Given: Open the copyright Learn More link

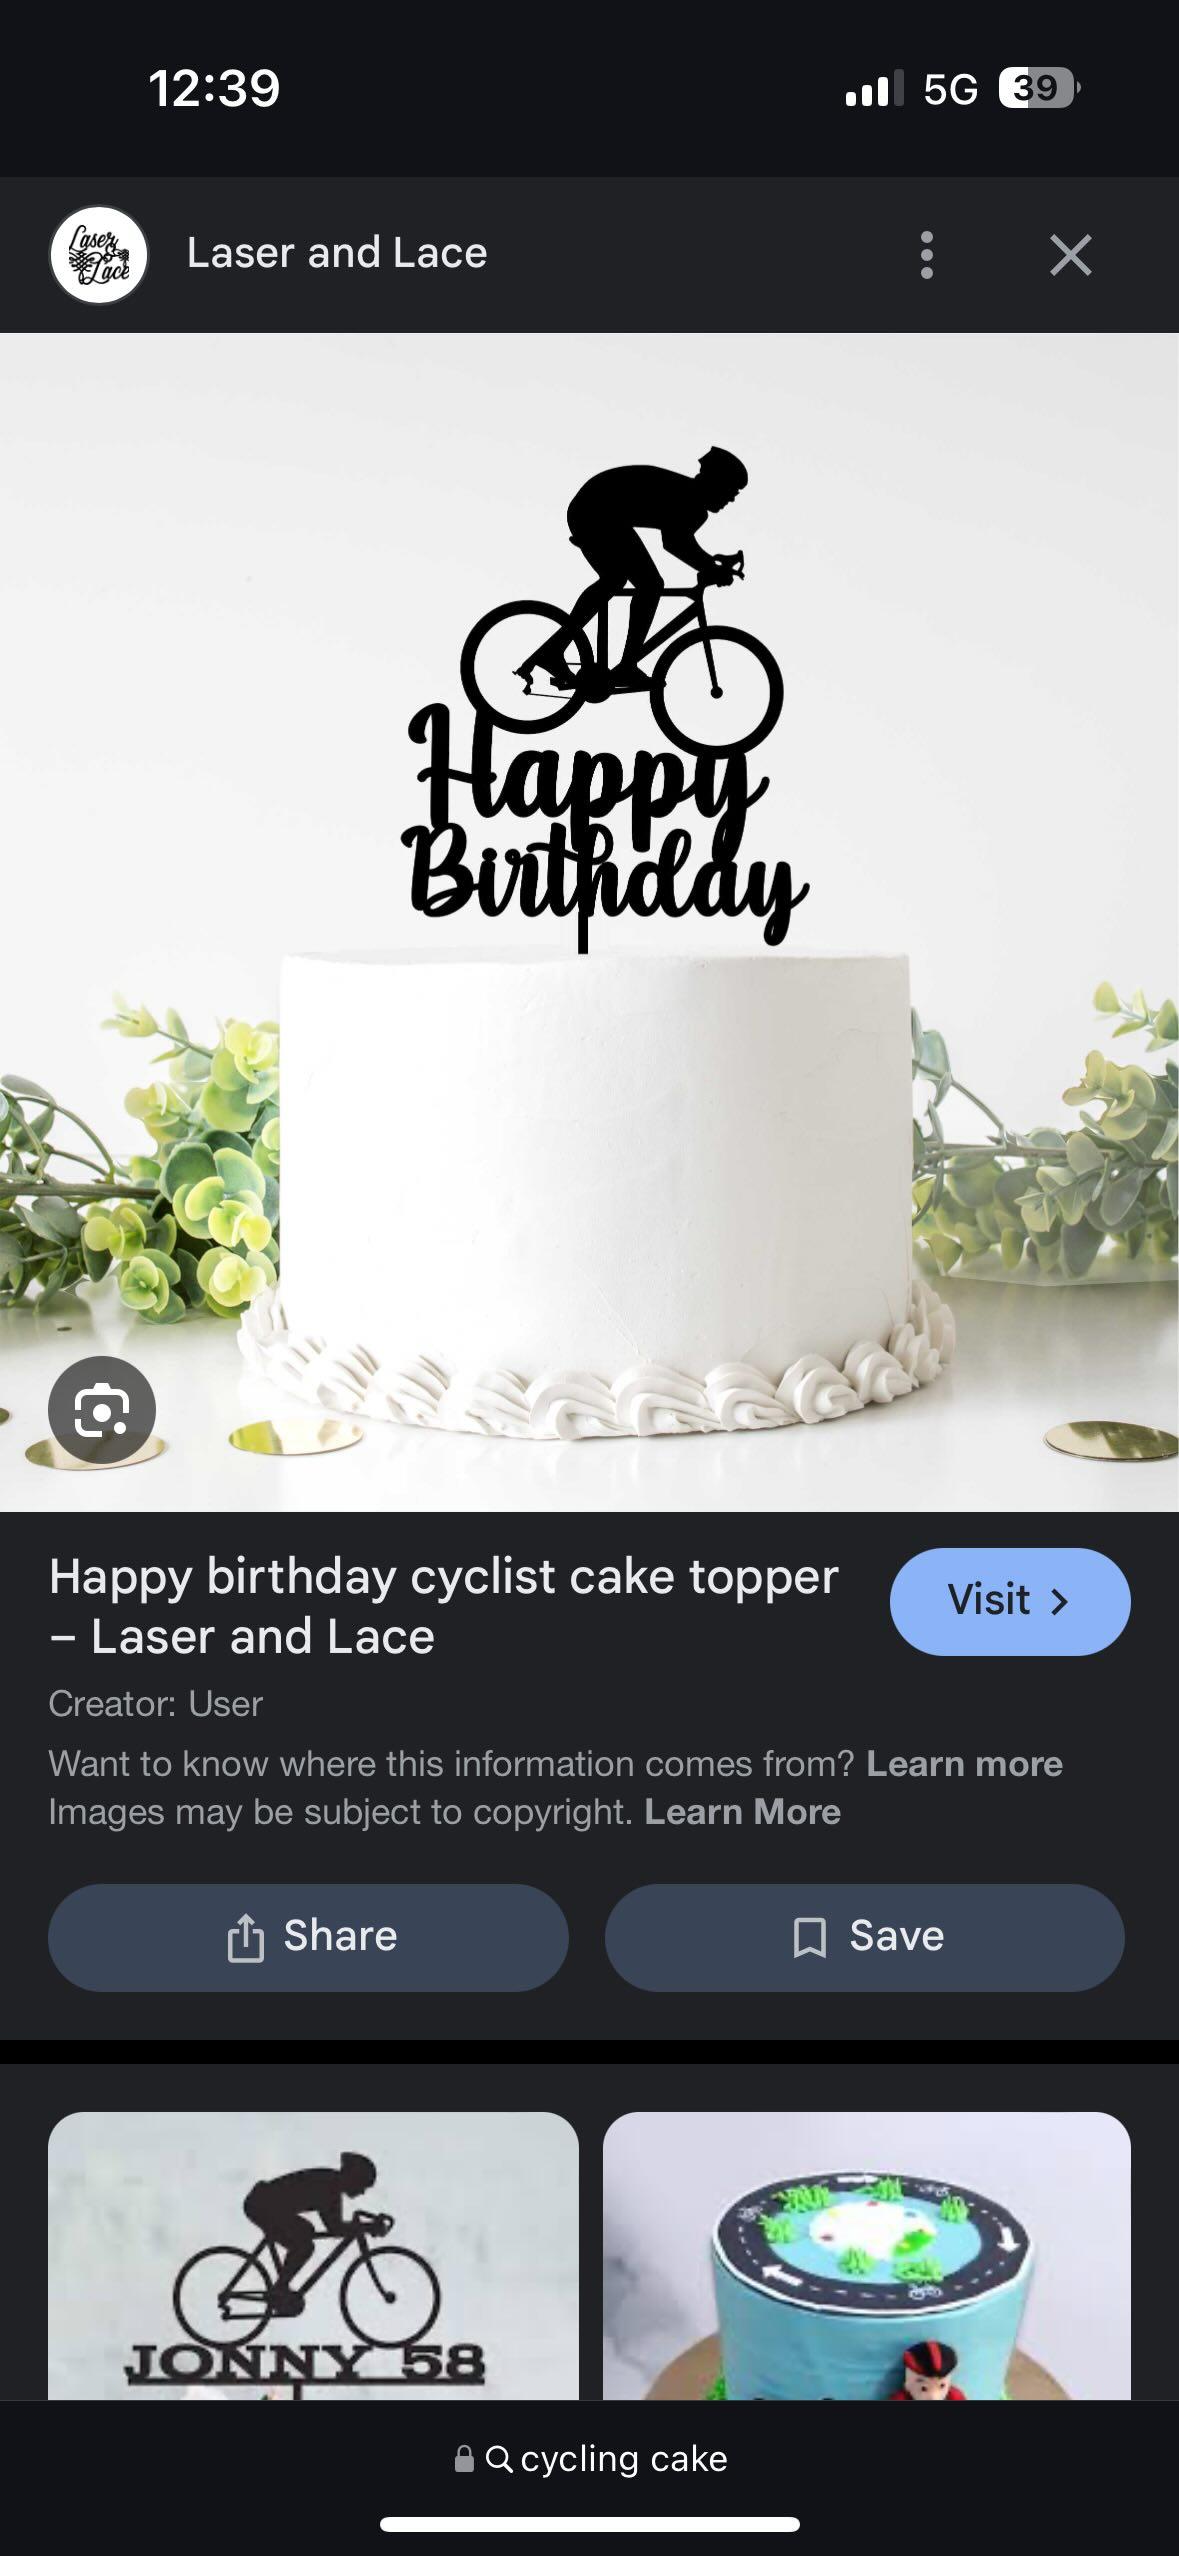Looking at the screenshot, I should [742, 1812].
